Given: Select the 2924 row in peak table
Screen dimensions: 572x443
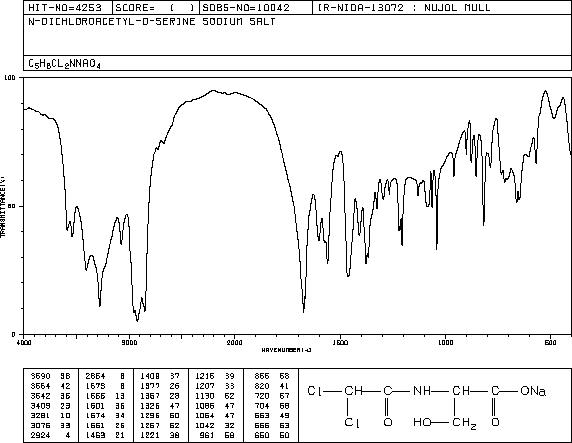Looking at the screenshot, I should 51,435.
